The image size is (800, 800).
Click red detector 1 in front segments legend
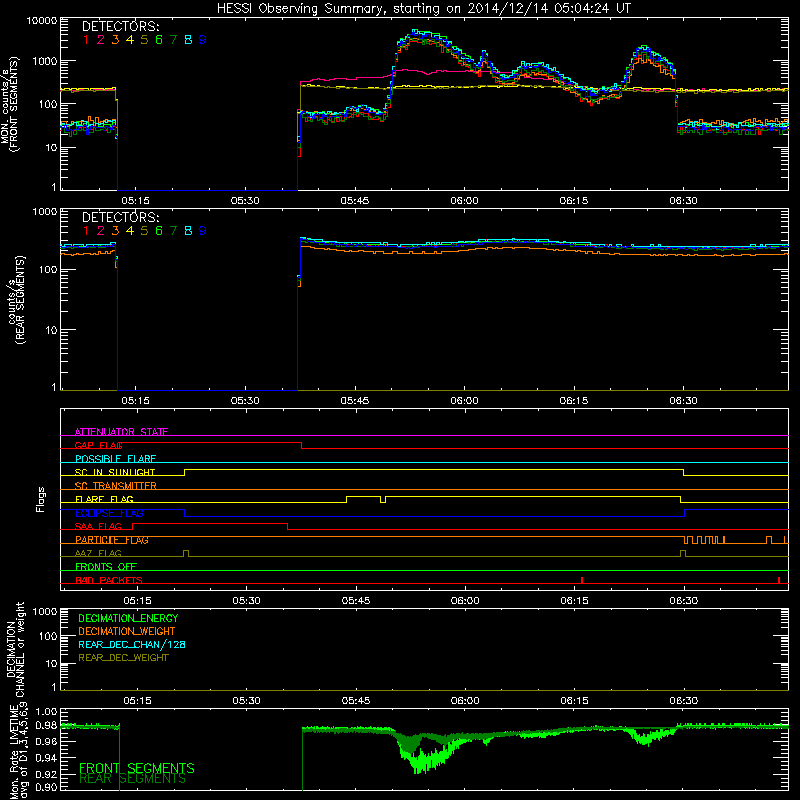pos(86,40)
